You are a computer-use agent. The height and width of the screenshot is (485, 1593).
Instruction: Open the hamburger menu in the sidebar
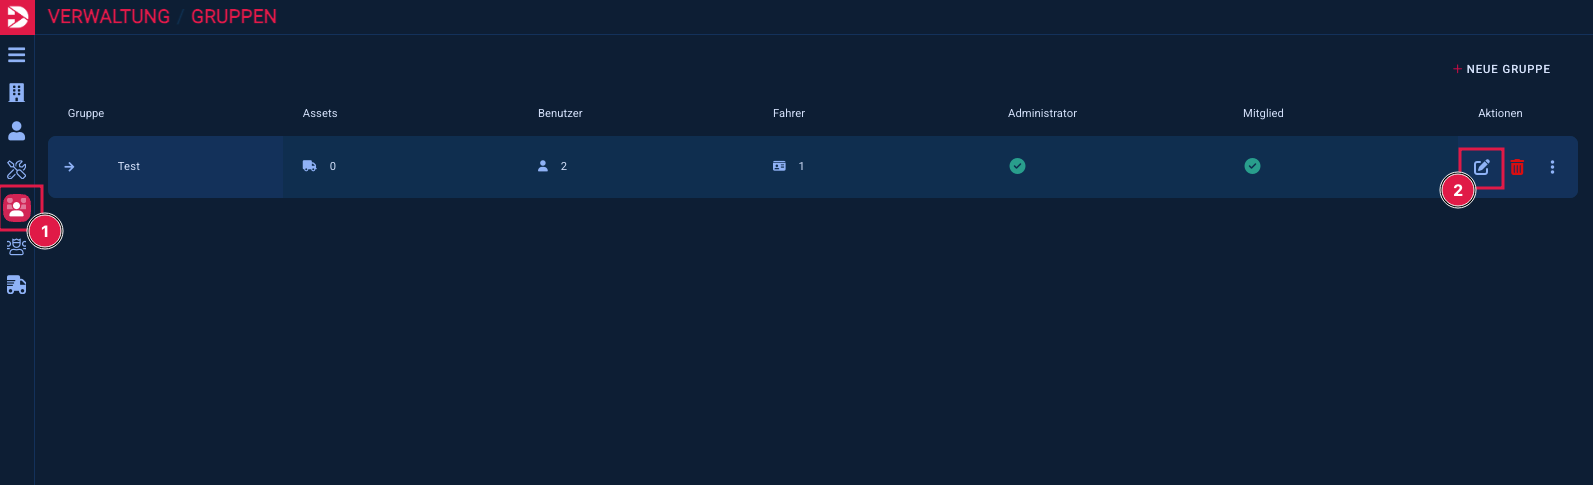(17, 55)
